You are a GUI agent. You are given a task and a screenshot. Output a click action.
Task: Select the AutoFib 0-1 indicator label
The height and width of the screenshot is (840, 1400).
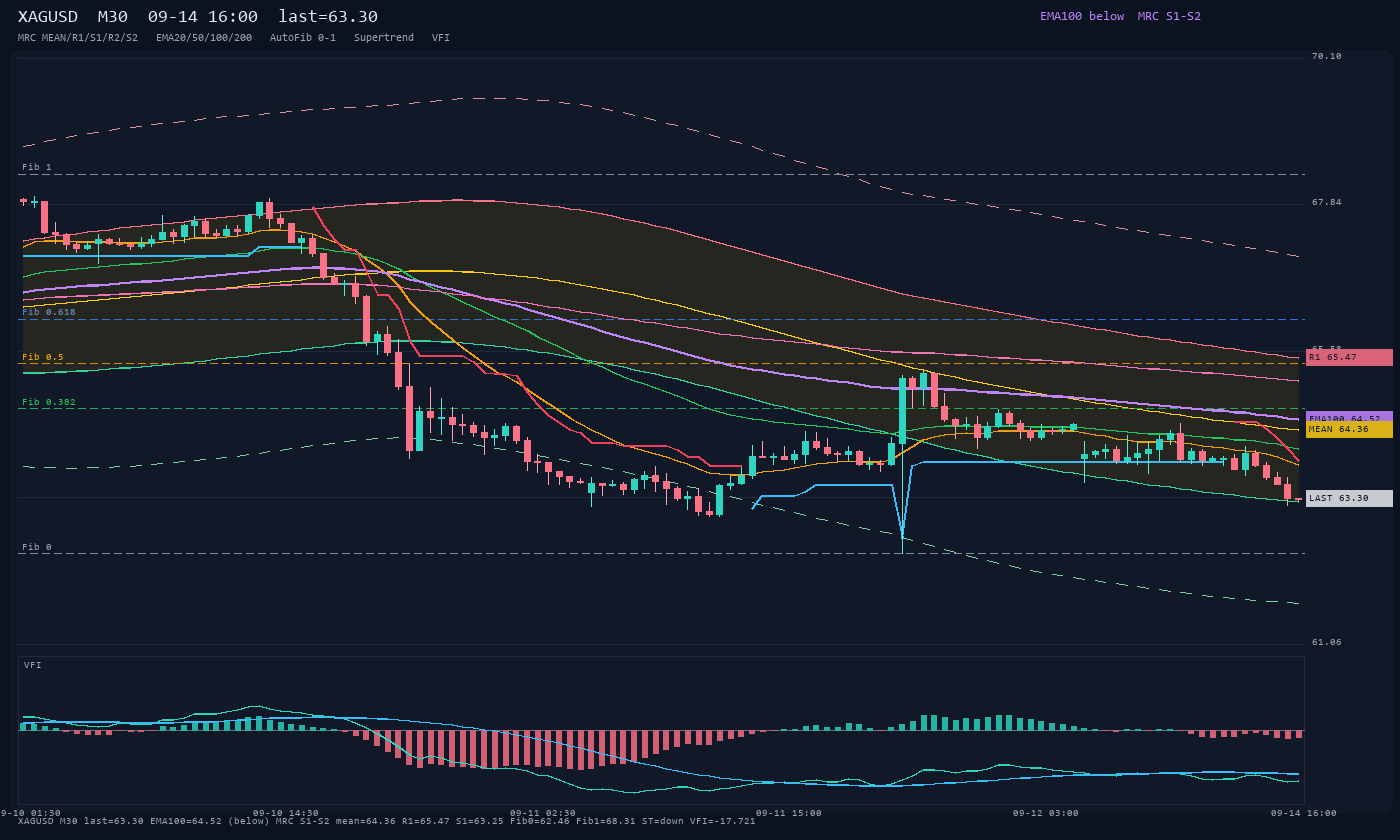click(x=303, y=37)
